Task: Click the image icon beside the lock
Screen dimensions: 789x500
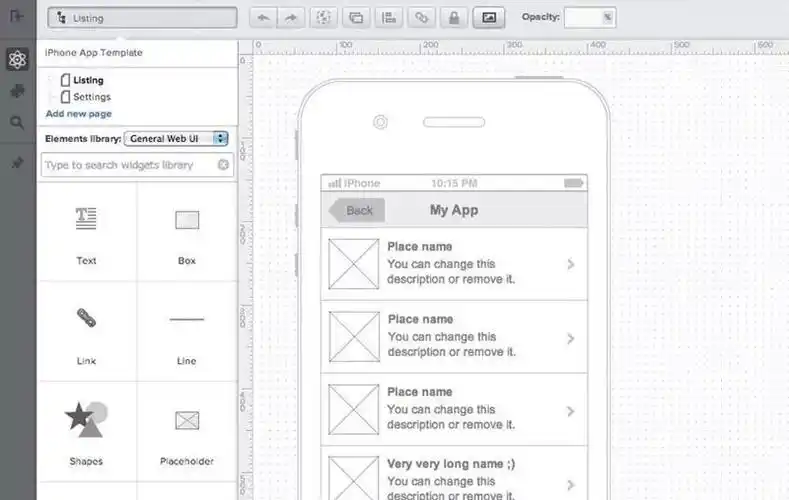Action: [x=488, y=17]
